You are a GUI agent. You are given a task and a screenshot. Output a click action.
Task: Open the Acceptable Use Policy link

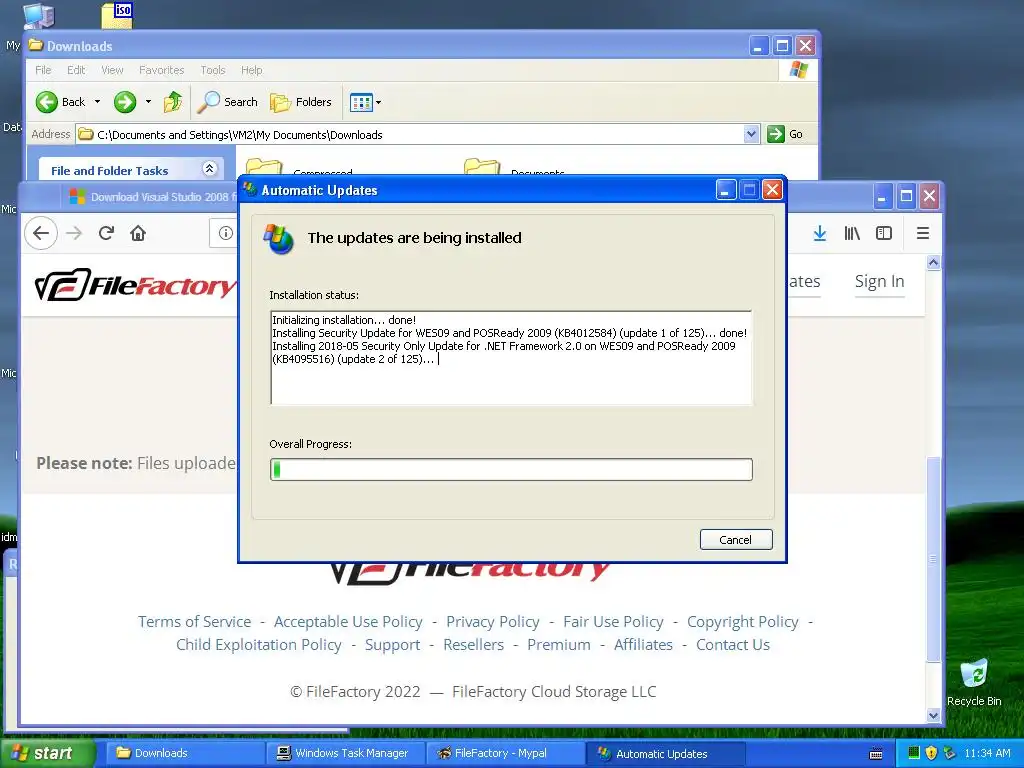click(348, 622)
